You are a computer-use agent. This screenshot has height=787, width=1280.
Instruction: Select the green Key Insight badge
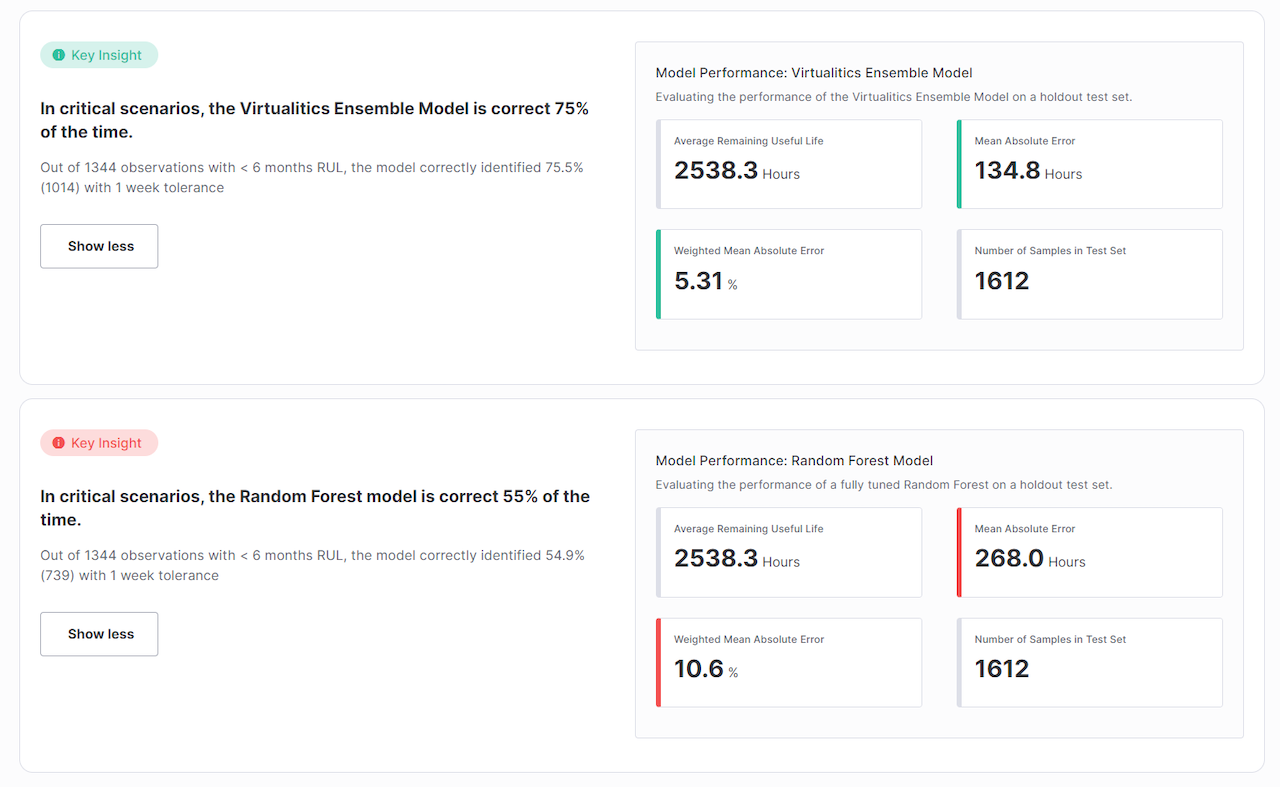(99, 55)
